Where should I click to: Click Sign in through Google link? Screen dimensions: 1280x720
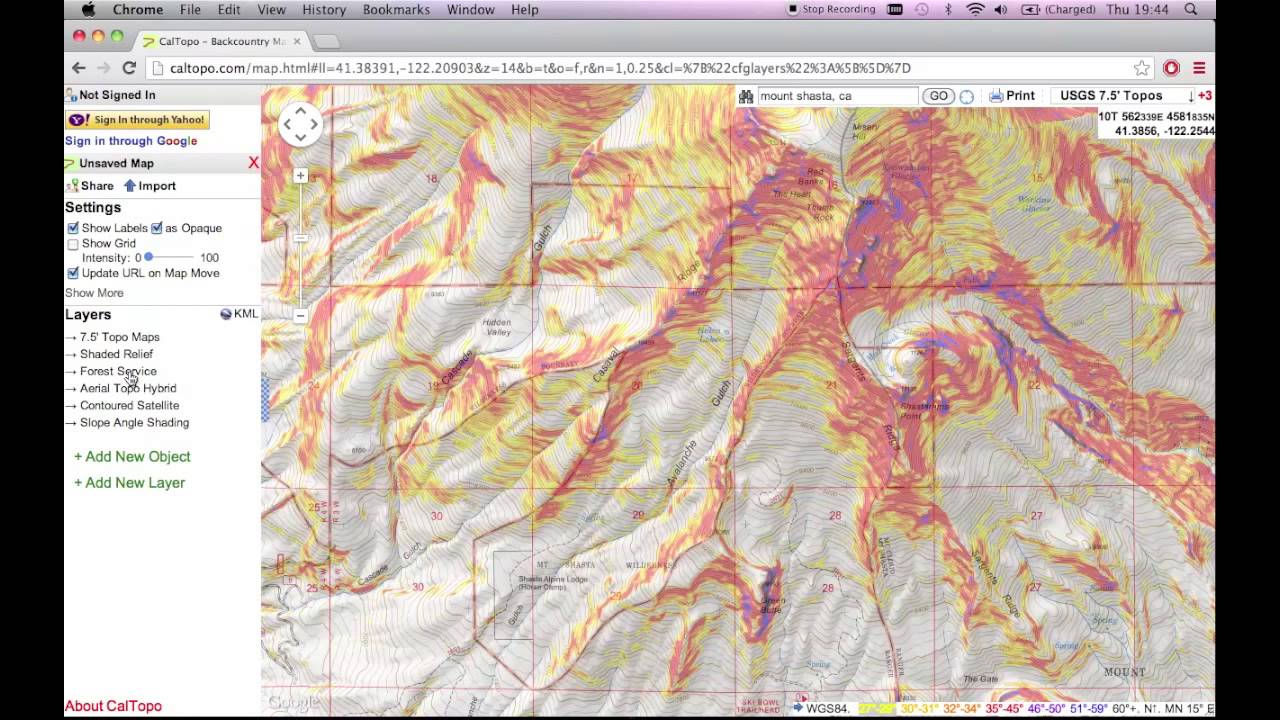[131, 141]
